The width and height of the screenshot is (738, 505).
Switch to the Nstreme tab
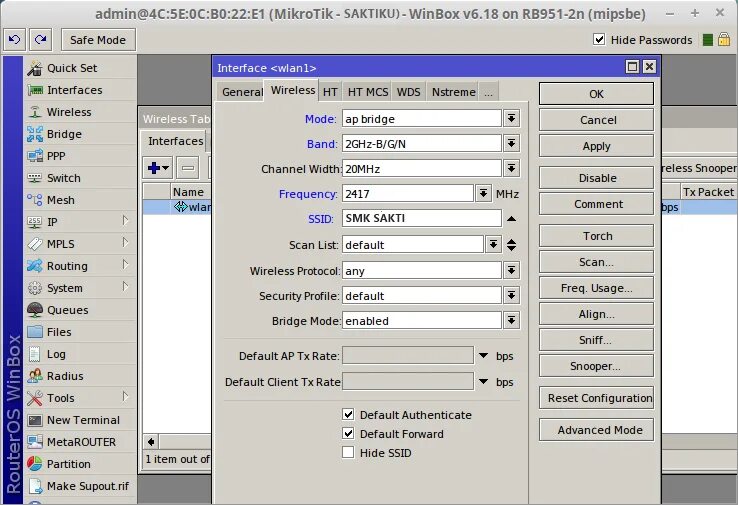pos(454,92)
